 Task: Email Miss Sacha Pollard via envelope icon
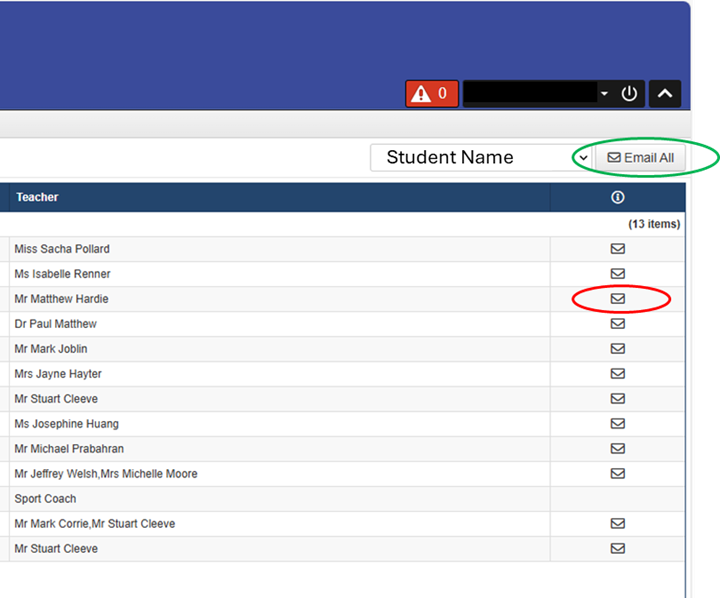pyautogui.click(x=618, y=249)
